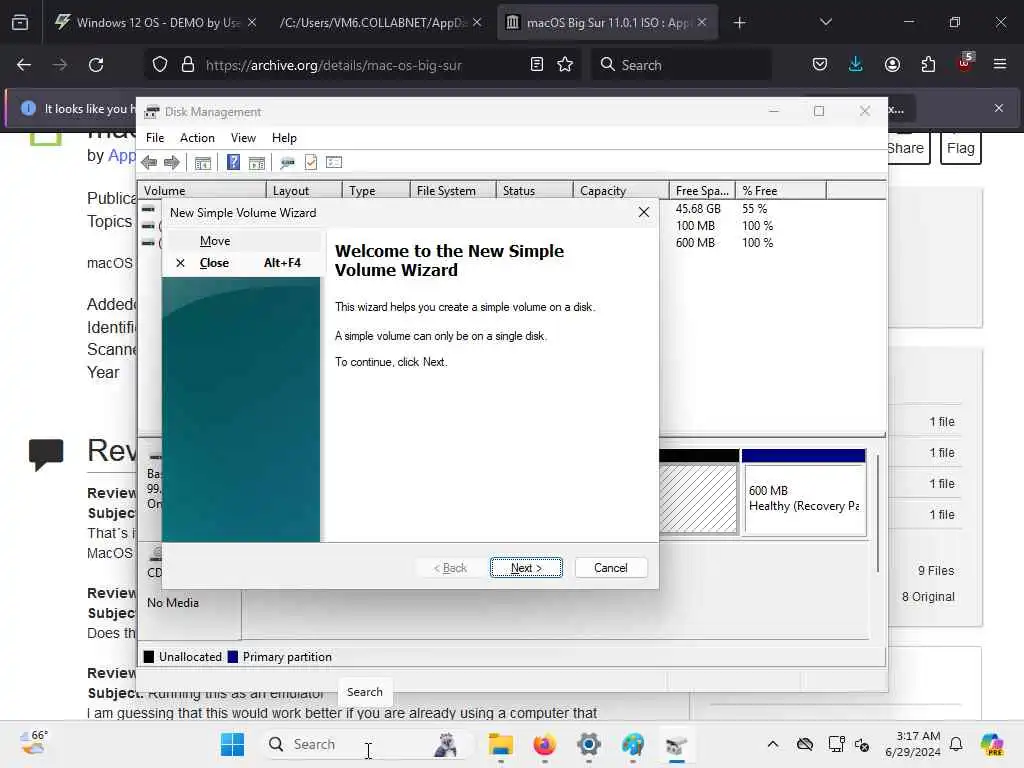Viewport: 1024px width, 768px height.
Task: Sort by the Free Space column header
Action: point(702,190)
